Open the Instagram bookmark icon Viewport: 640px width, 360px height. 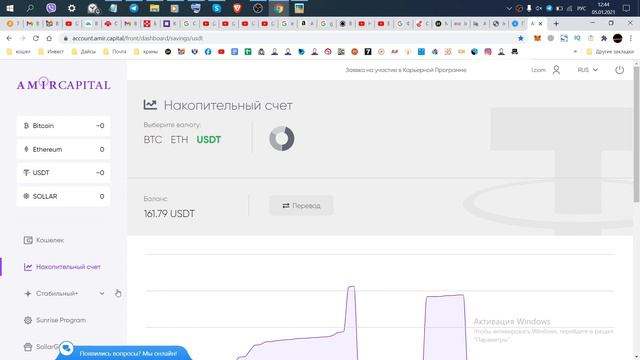488,51
